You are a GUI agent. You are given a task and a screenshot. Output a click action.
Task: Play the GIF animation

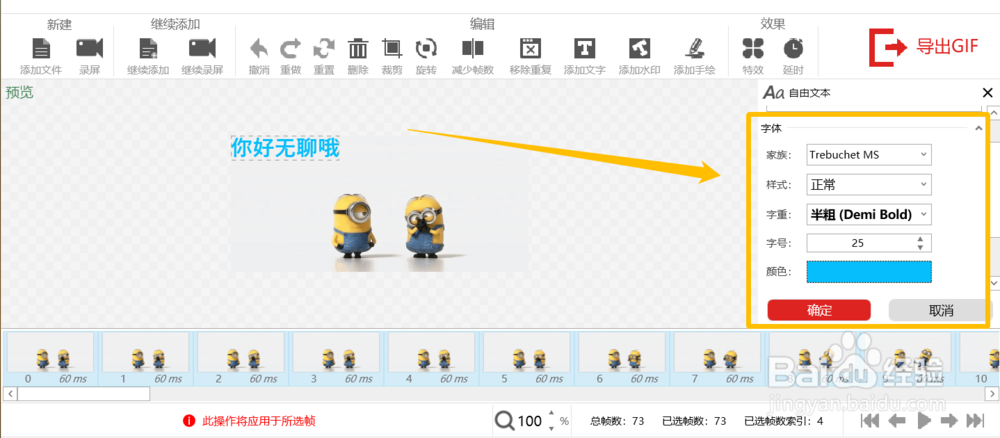click(923, 421)
